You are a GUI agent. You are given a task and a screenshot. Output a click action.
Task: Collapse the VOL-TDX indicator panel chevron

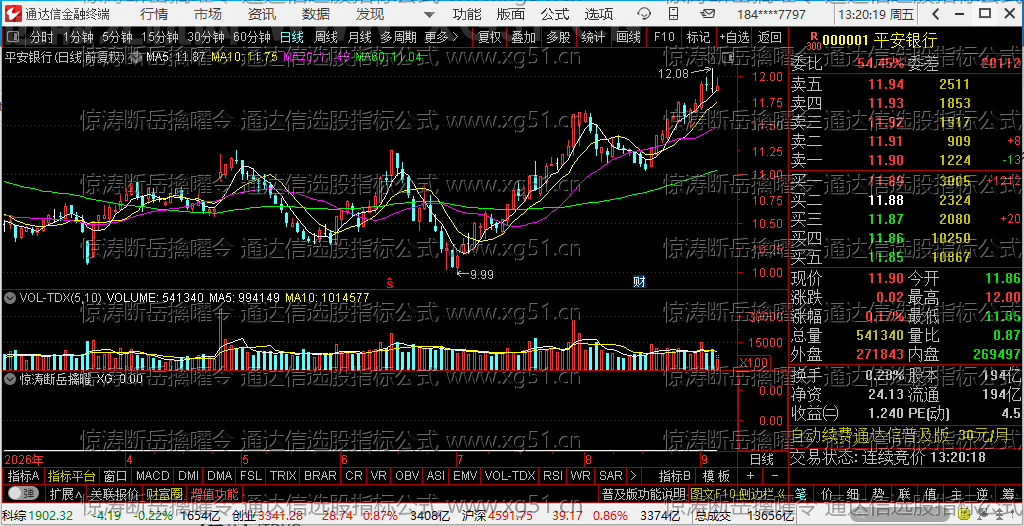[x=10, y=298]
